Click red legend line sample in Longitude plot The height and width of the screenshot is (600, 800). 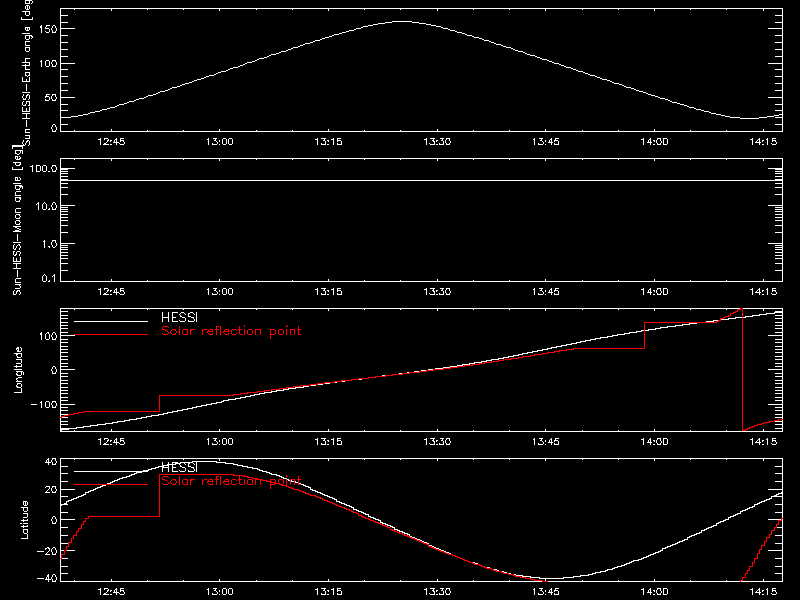point(111,335)
